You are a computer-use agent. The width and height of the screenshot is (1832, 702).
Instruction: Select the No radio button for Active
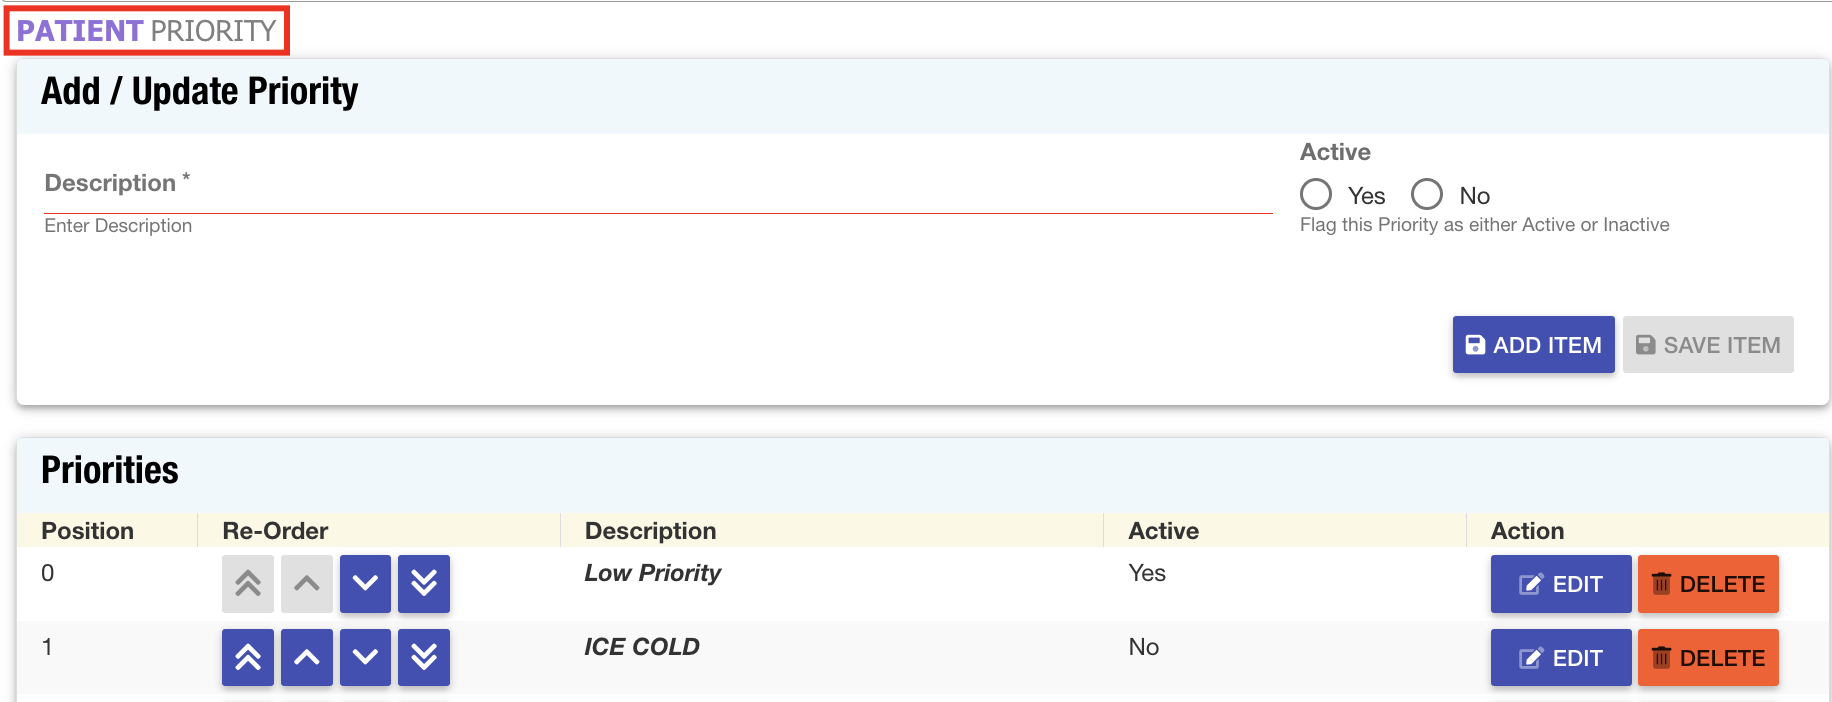point(1427,194)
